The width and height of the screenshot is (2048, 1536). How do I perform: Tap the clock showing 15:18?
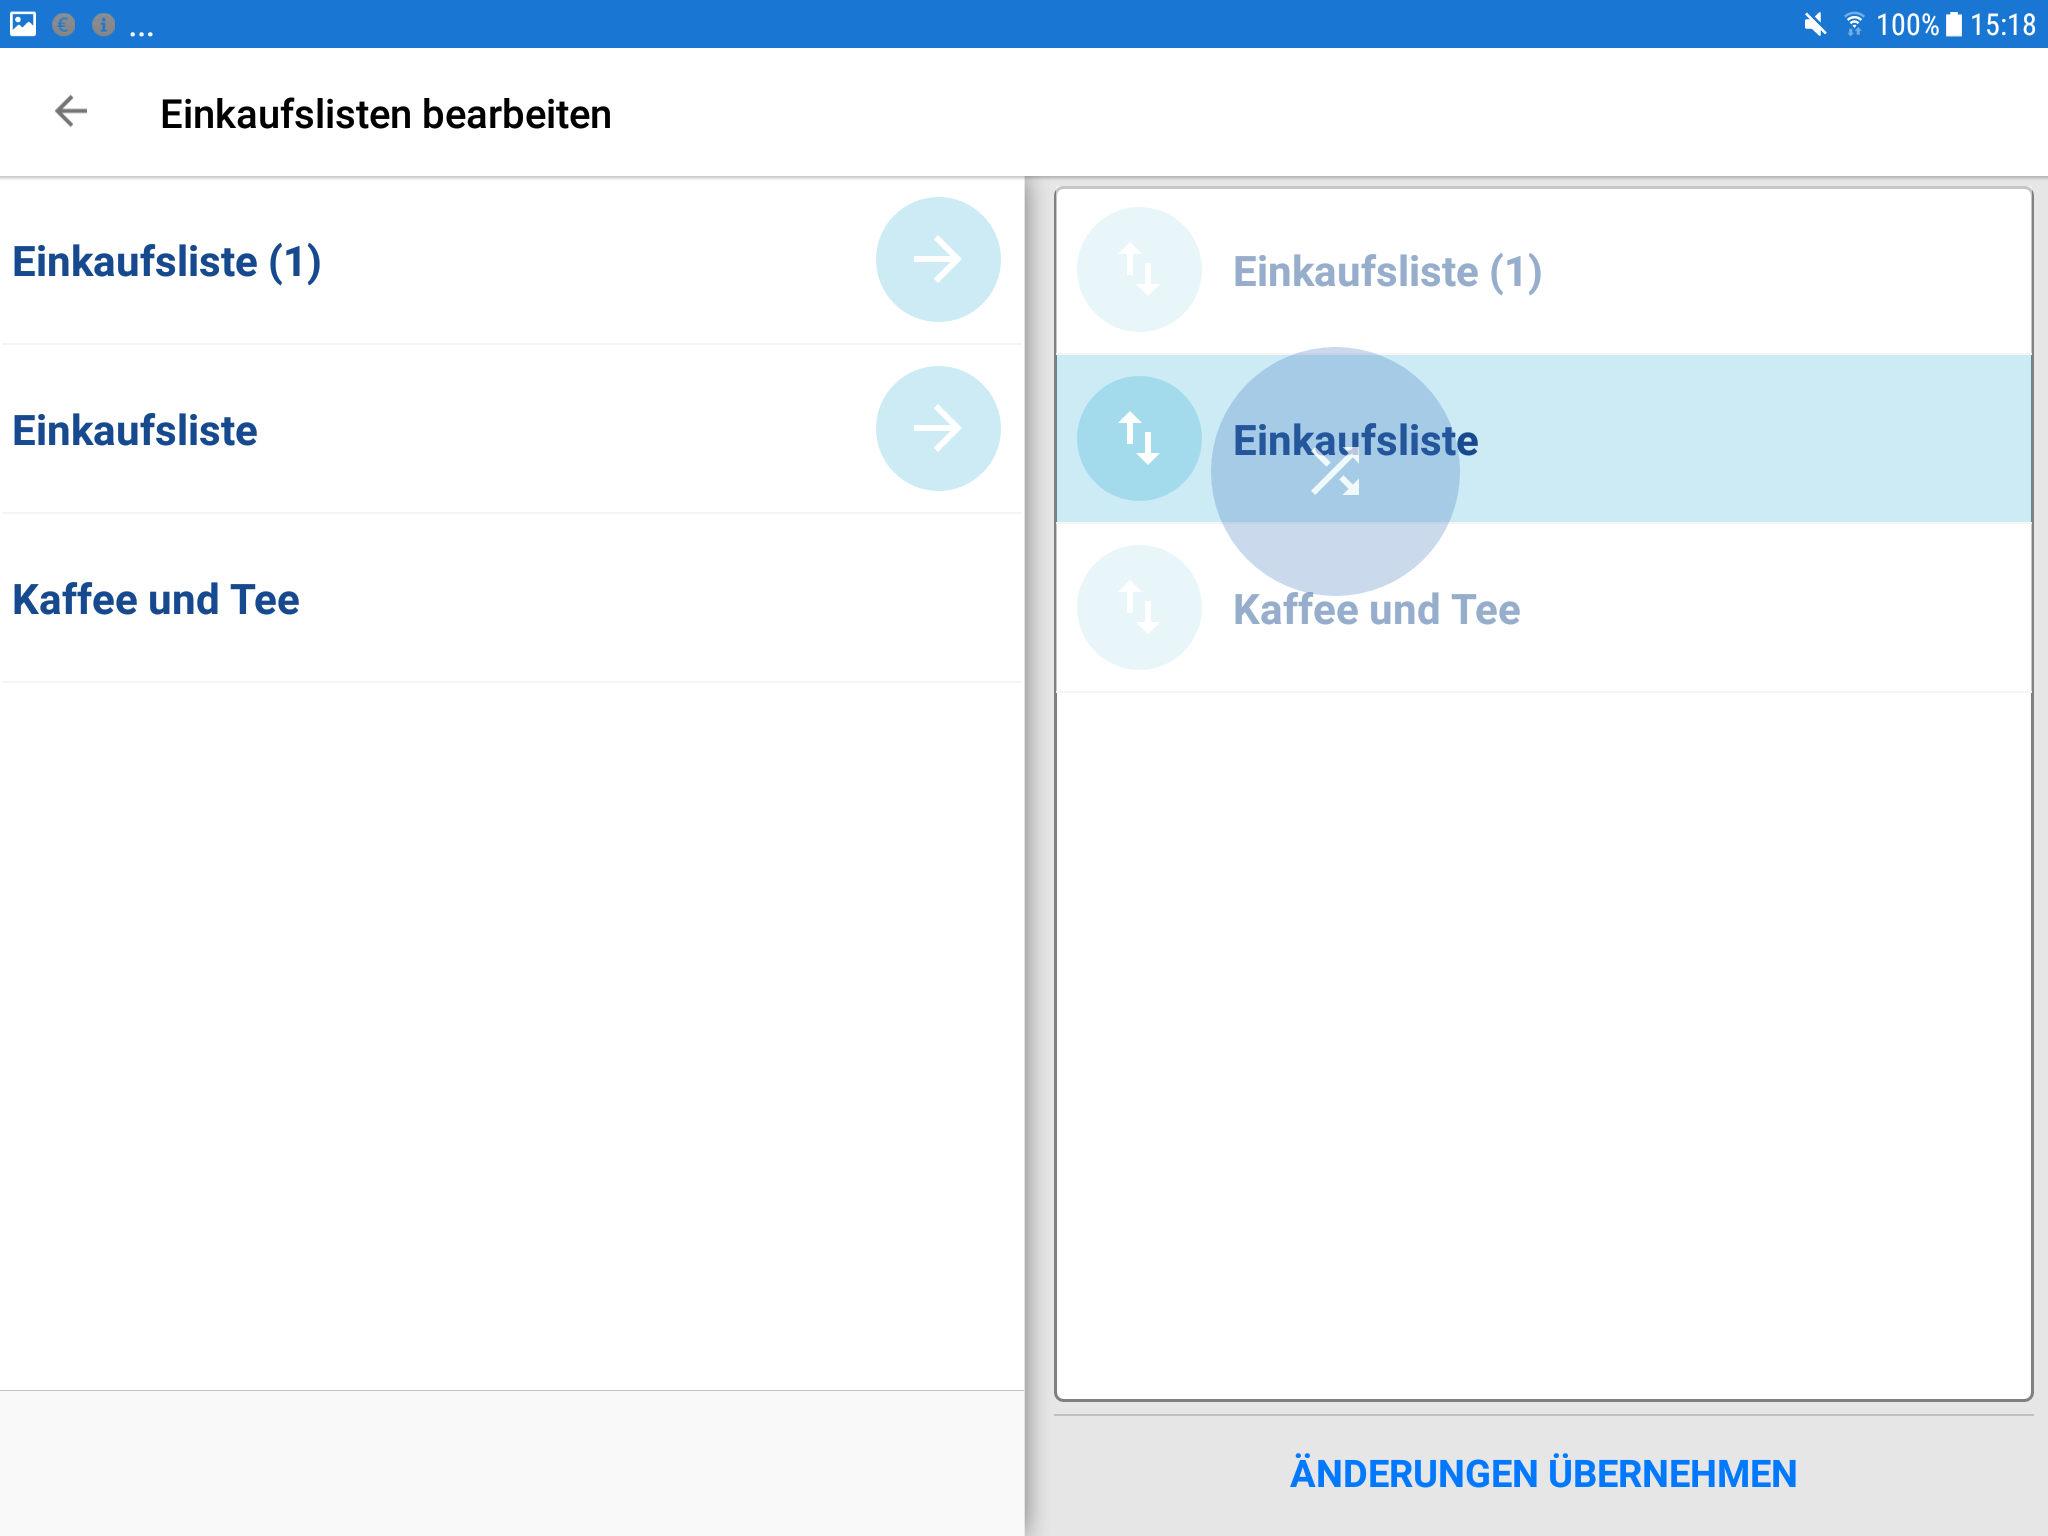tap(2003, 24)
